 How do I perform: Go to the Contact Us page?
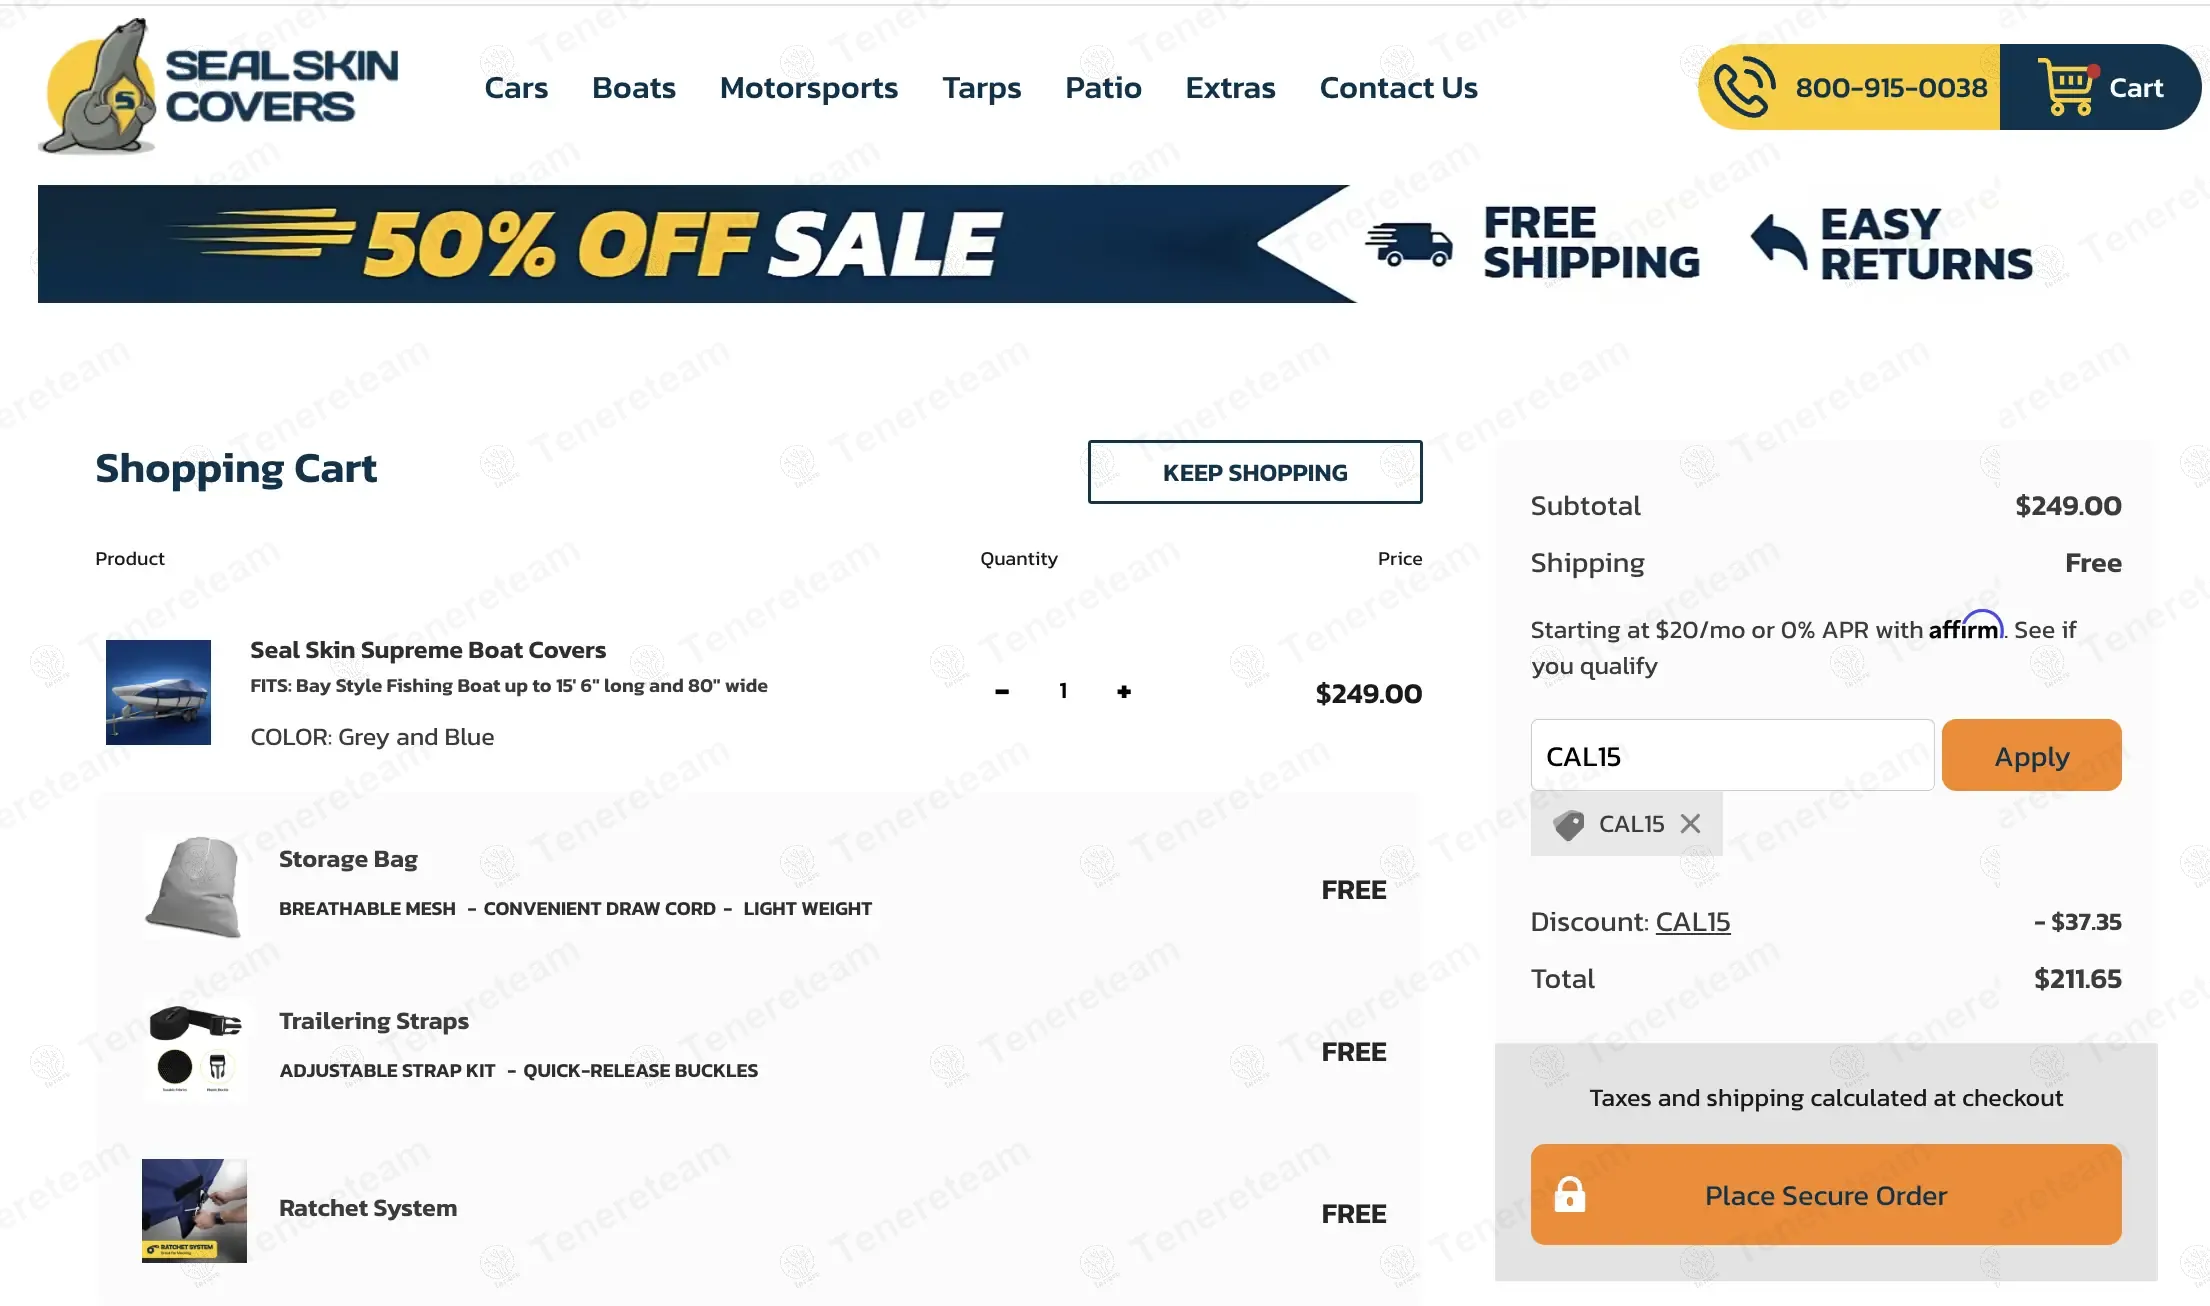pyautogui.click(x=1398, y=88)
